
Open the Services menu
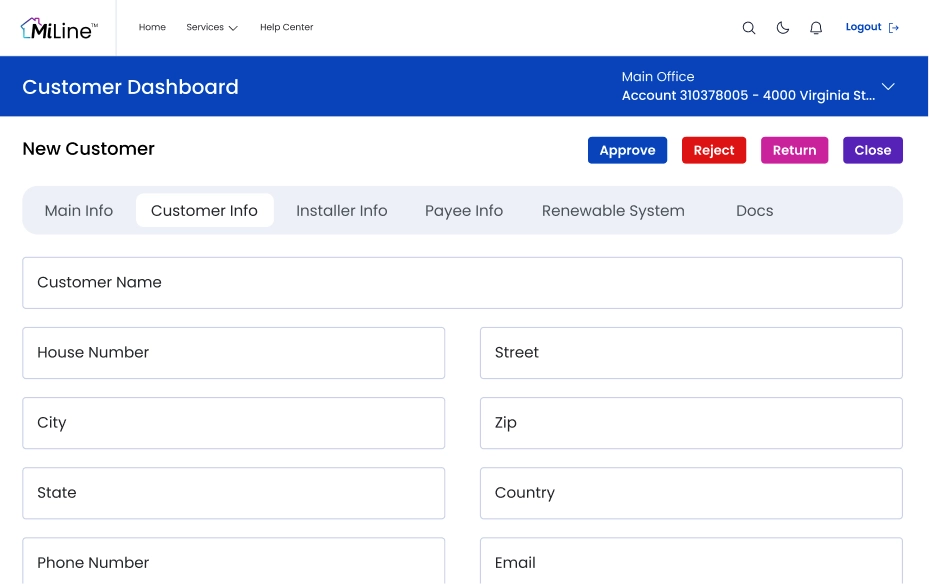pos(205,27)
